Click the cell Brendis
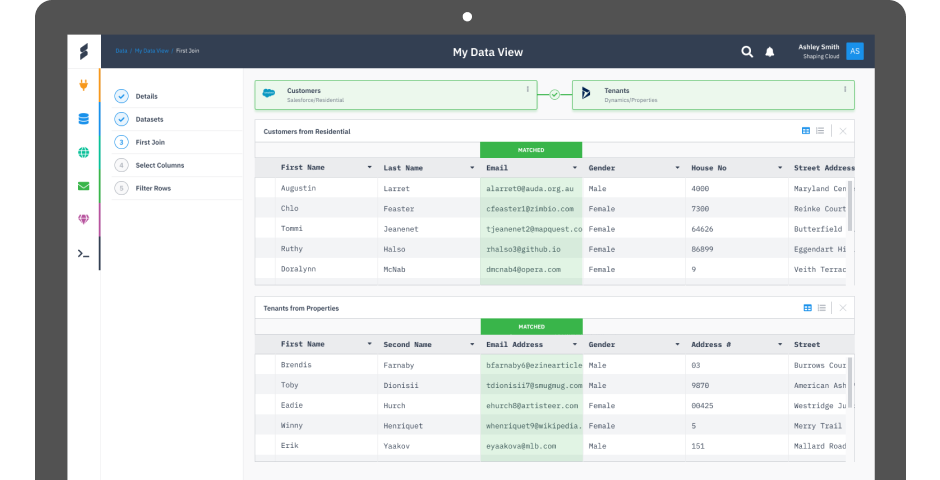Screen dimensions: 940x480 296,365
